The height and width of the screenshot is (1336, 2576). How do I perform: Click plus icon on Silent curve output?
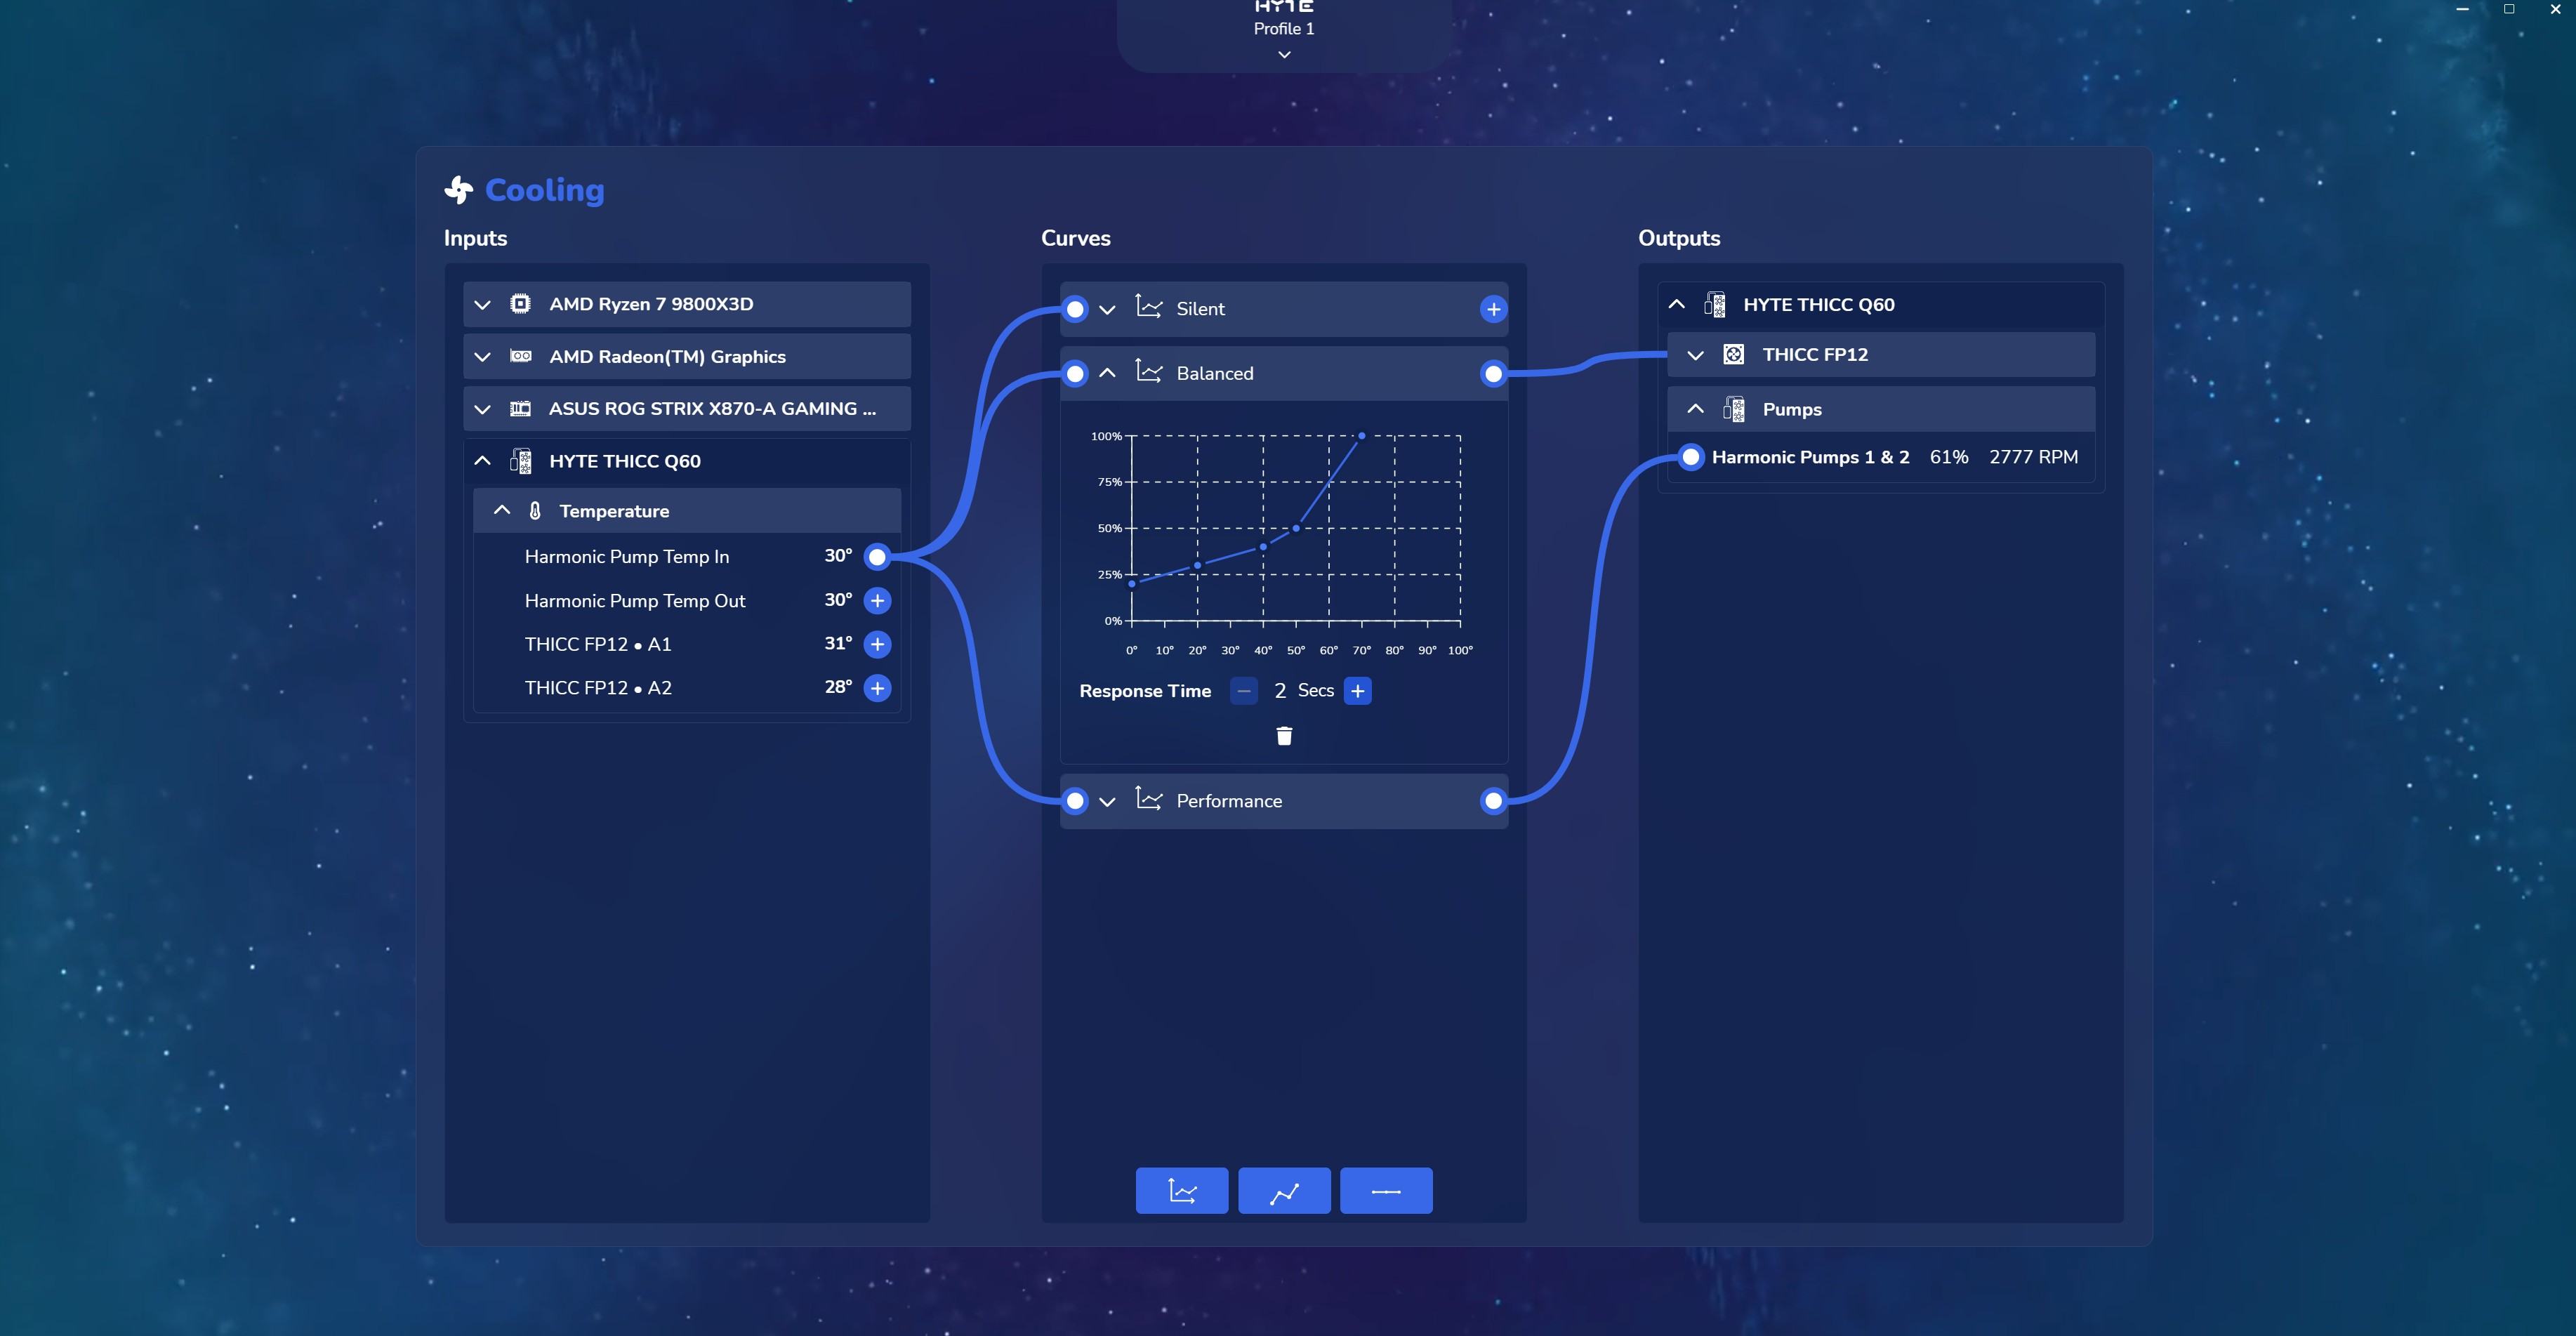pyautogui.click(x=1493, y=309)
